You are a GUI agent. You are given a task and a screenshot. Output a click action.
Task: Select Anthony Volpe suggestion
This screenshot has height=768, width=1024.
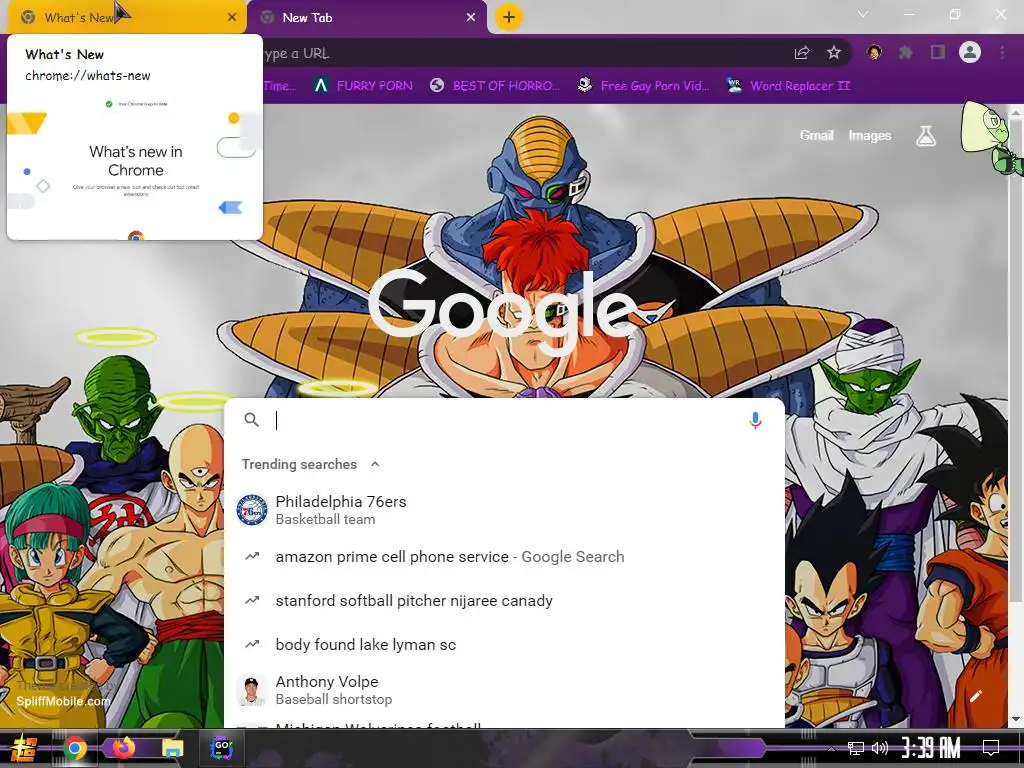point(504,690)
